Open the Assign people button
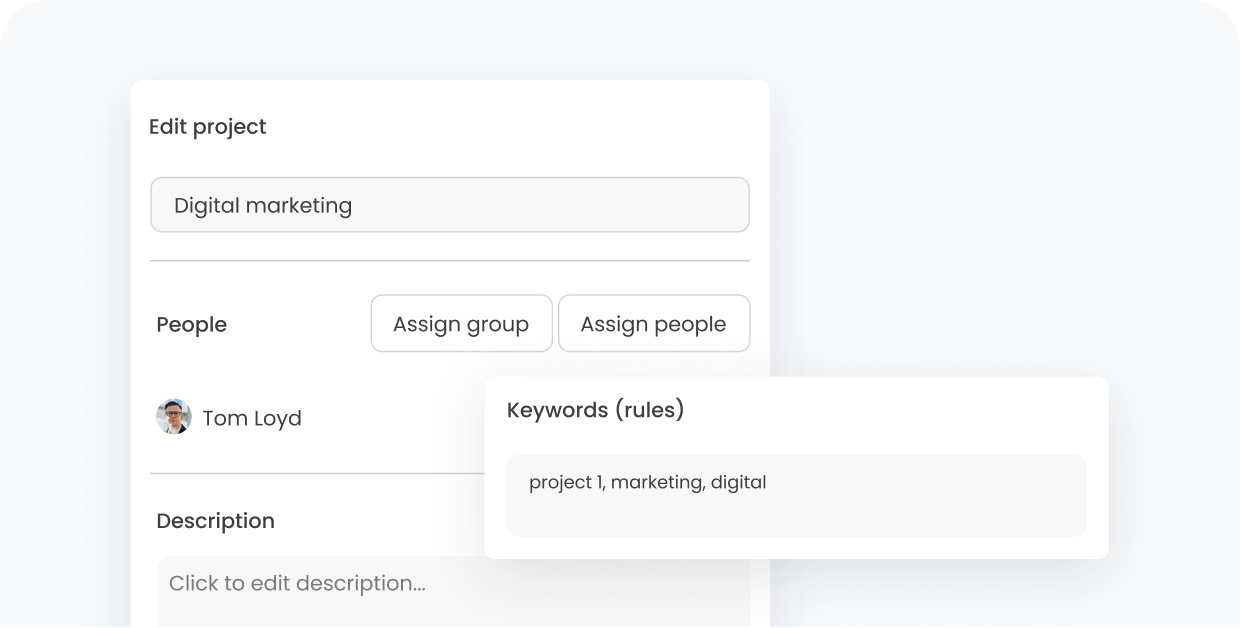The height and width of the screenshot is (628, 1240). 653,324
